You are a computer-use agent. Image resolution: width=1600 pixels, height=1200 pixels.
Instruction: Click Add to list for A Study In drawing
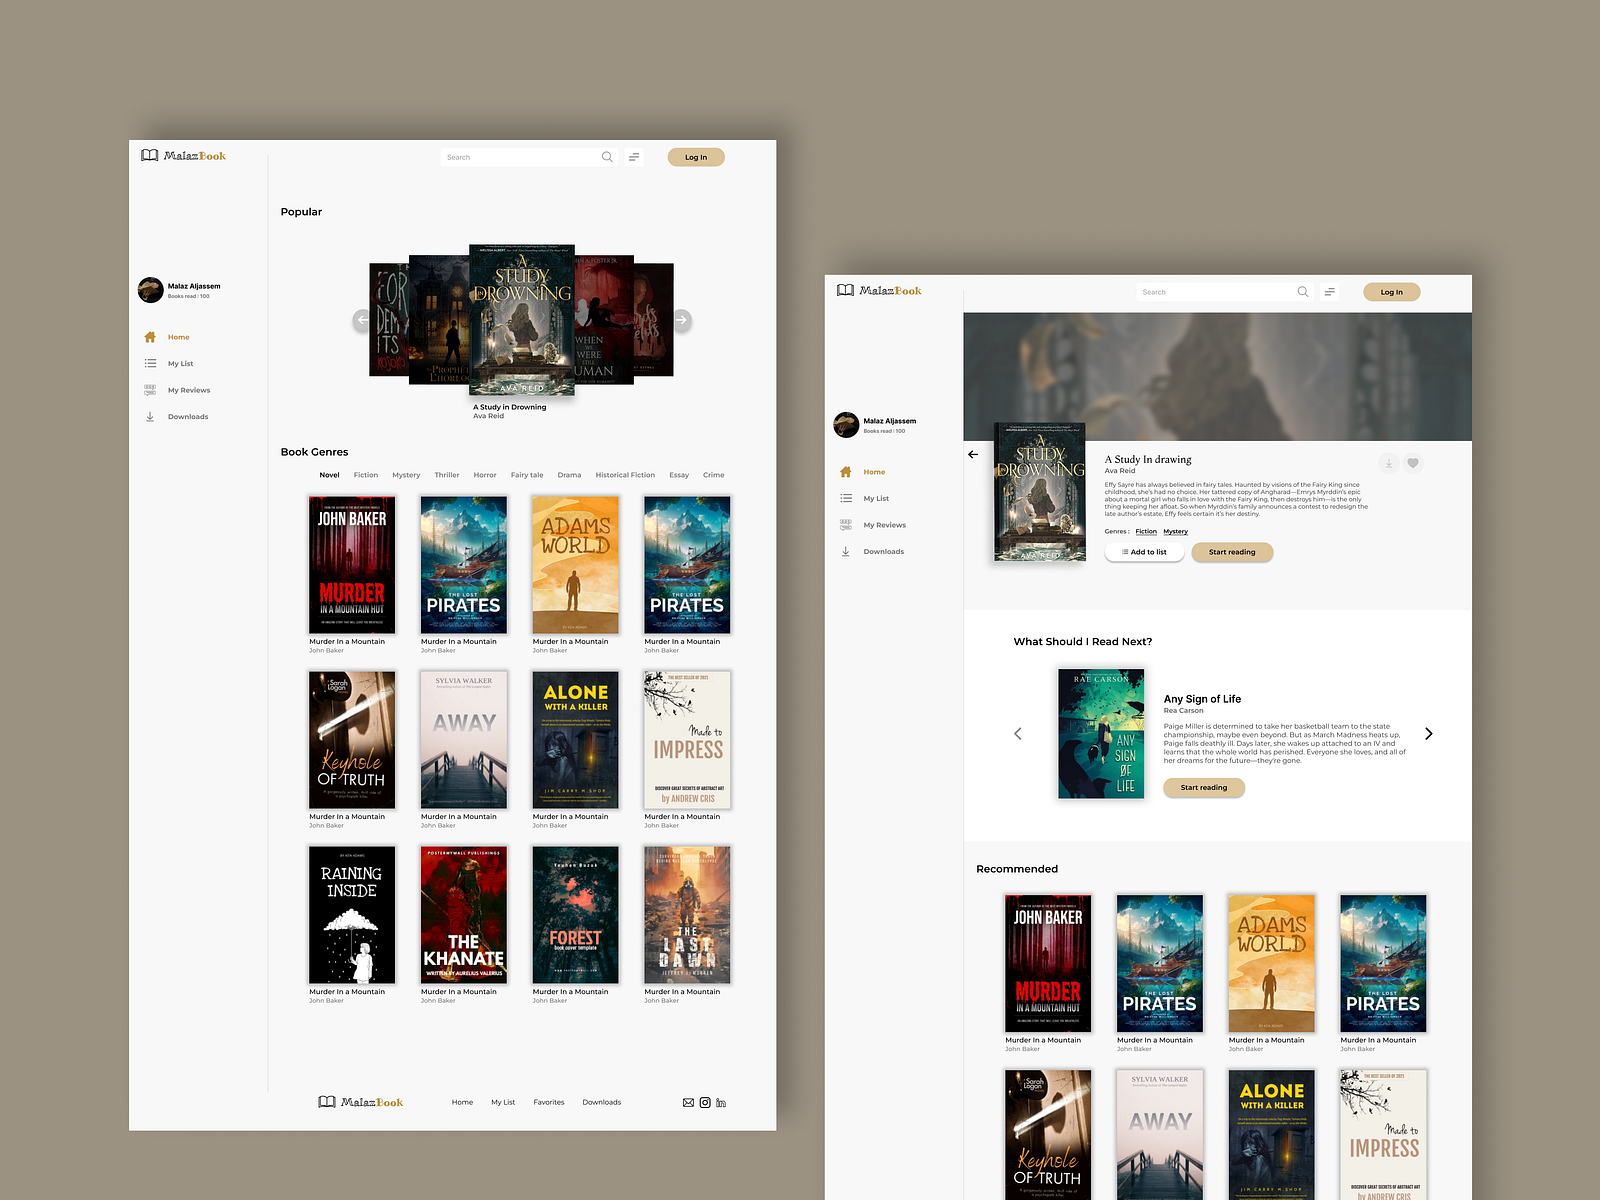tap(1144, 552)
